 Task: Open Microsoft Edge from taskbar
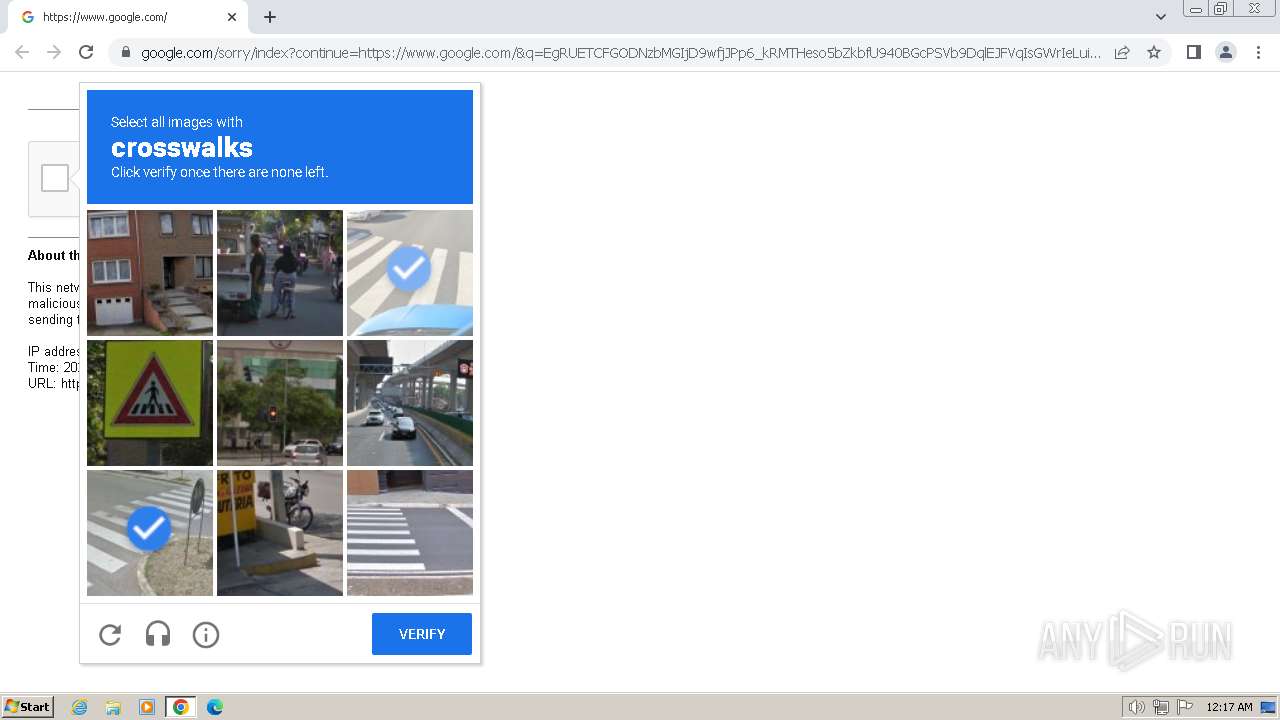point(215,707)
